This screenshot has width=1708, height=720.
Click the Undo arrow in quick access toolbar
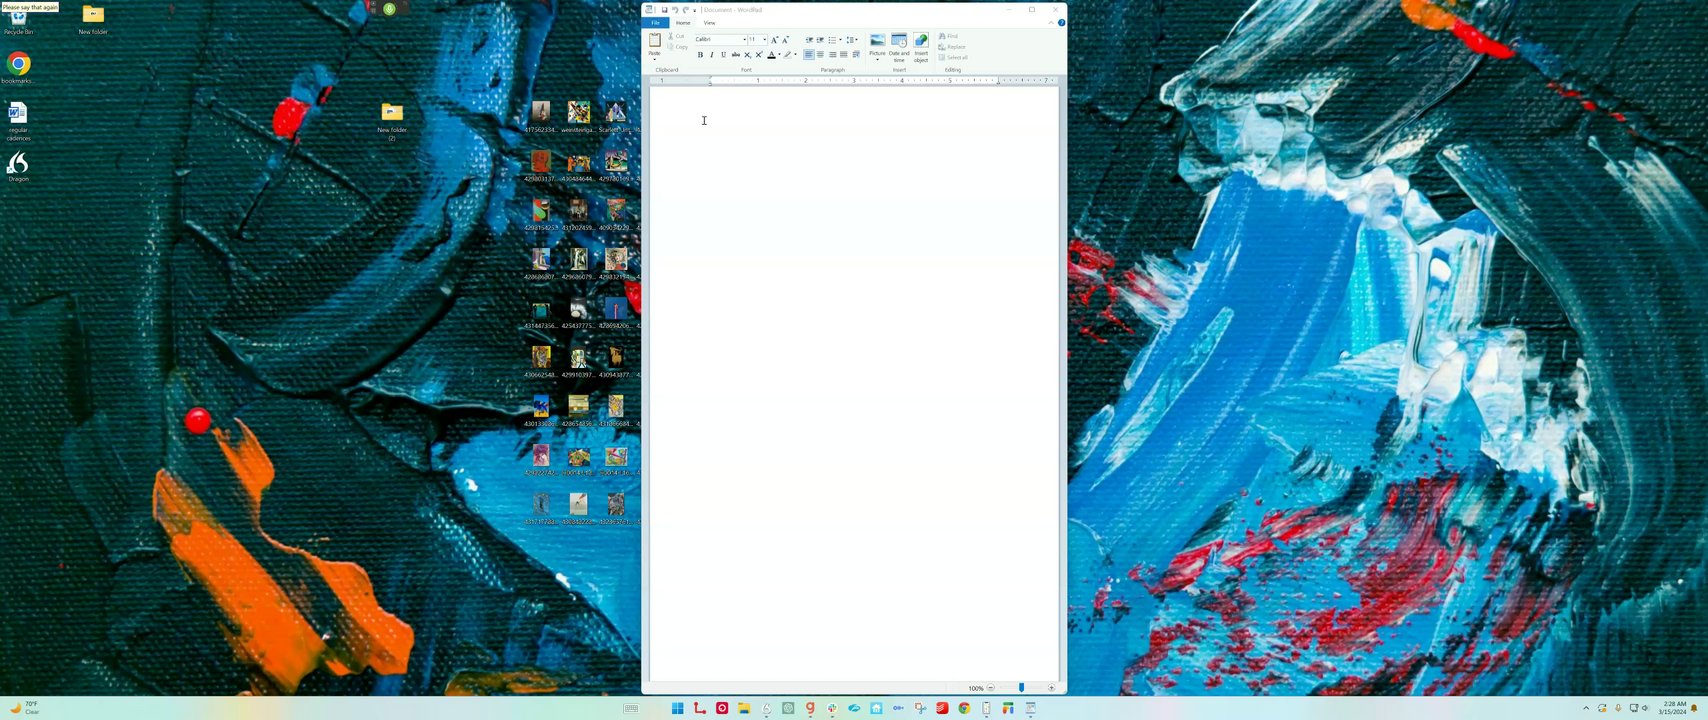[675, 10]
